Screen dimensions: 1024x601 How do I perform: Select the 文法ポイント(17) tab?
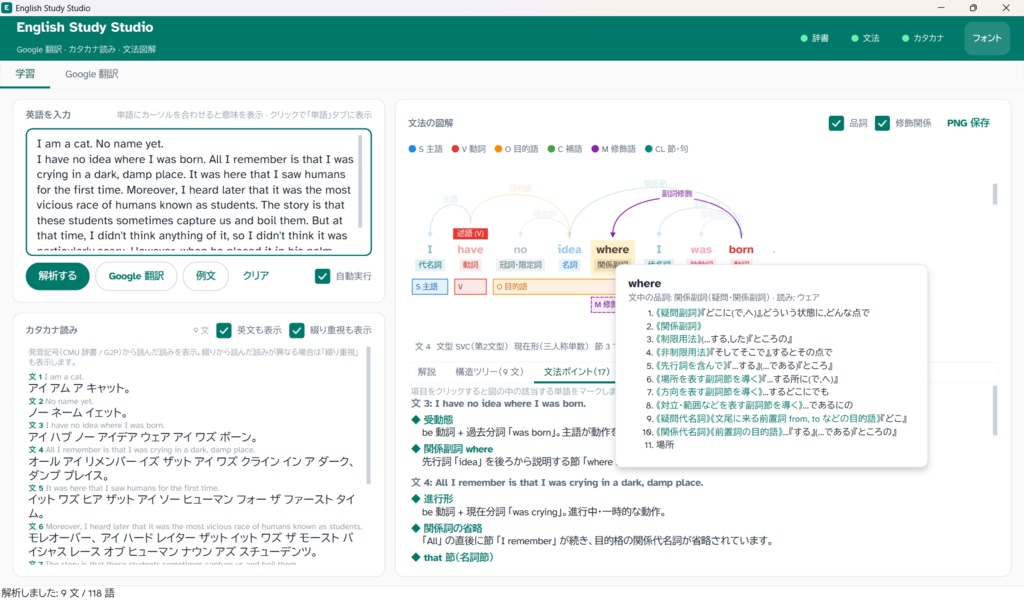click(x=577, y=372)
